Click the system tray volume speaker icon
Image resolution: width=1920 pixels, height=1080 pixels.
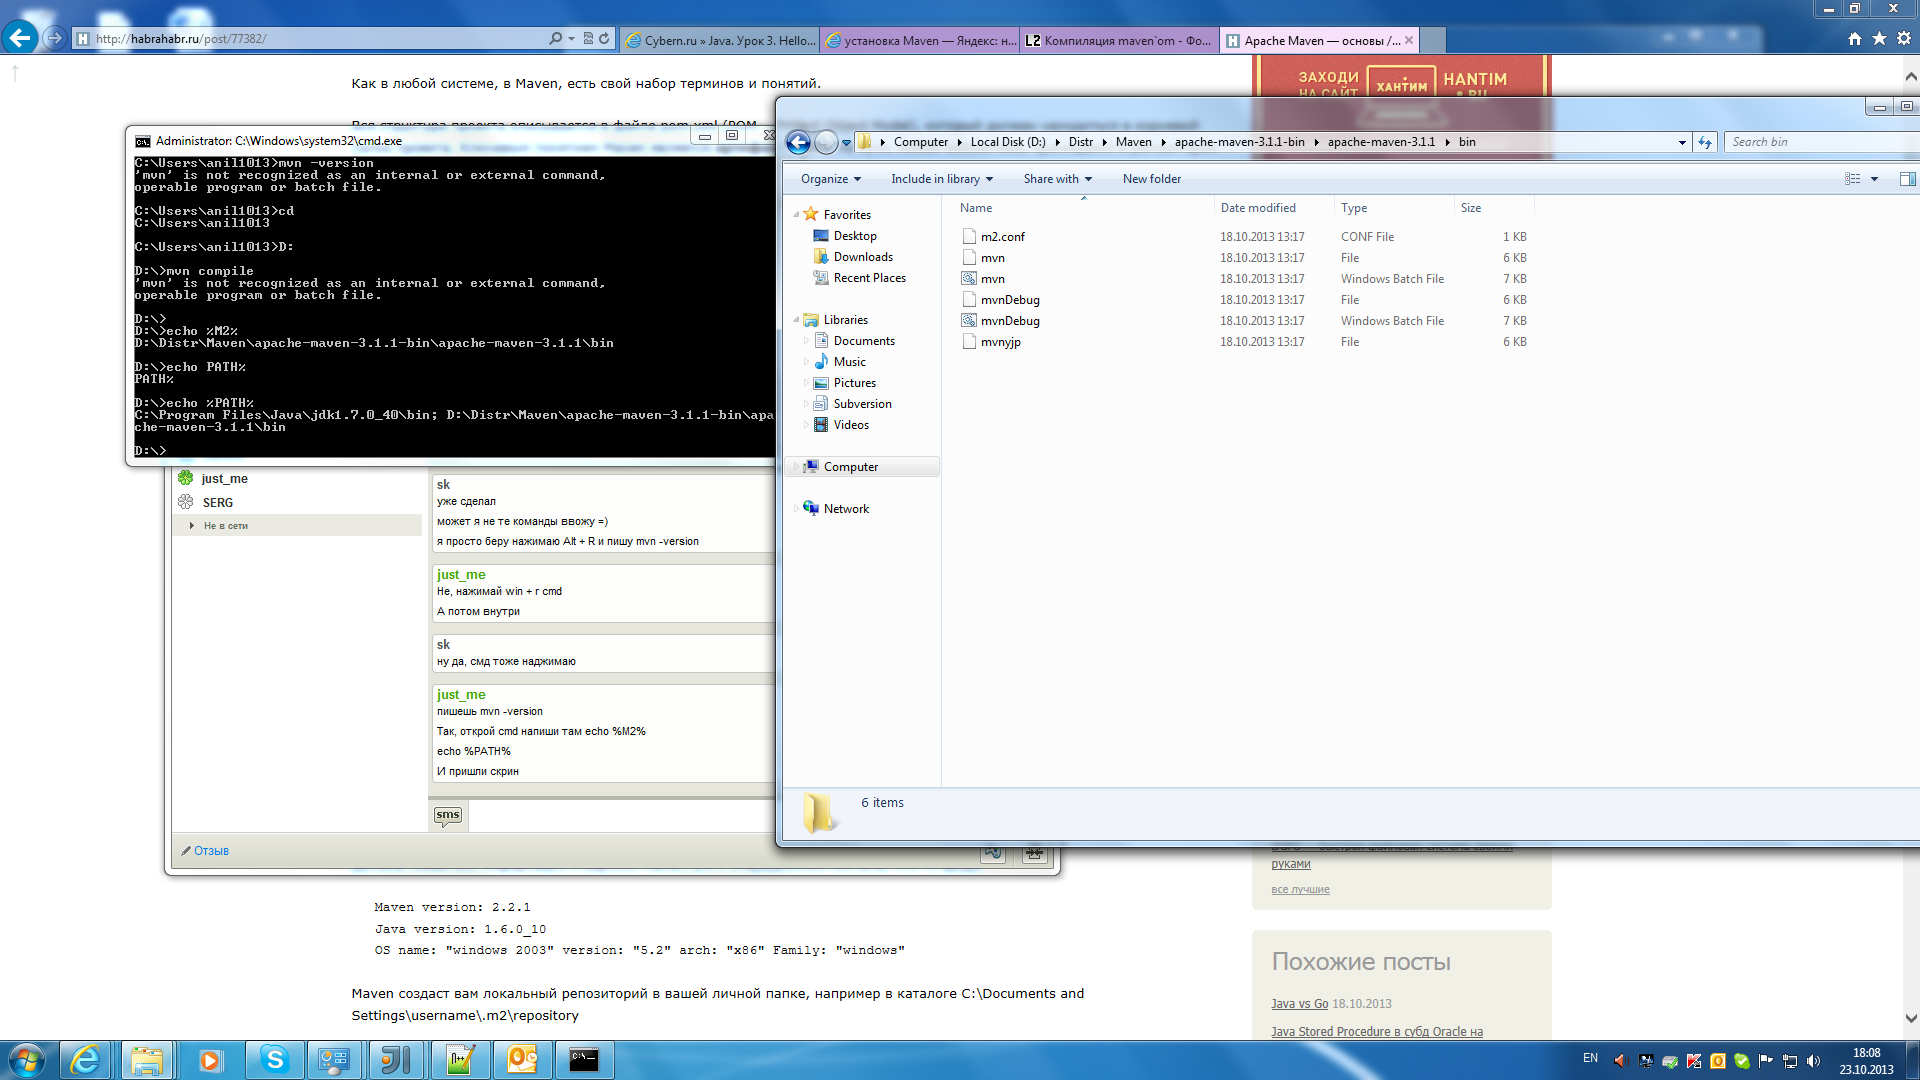click(1814, 1061)
